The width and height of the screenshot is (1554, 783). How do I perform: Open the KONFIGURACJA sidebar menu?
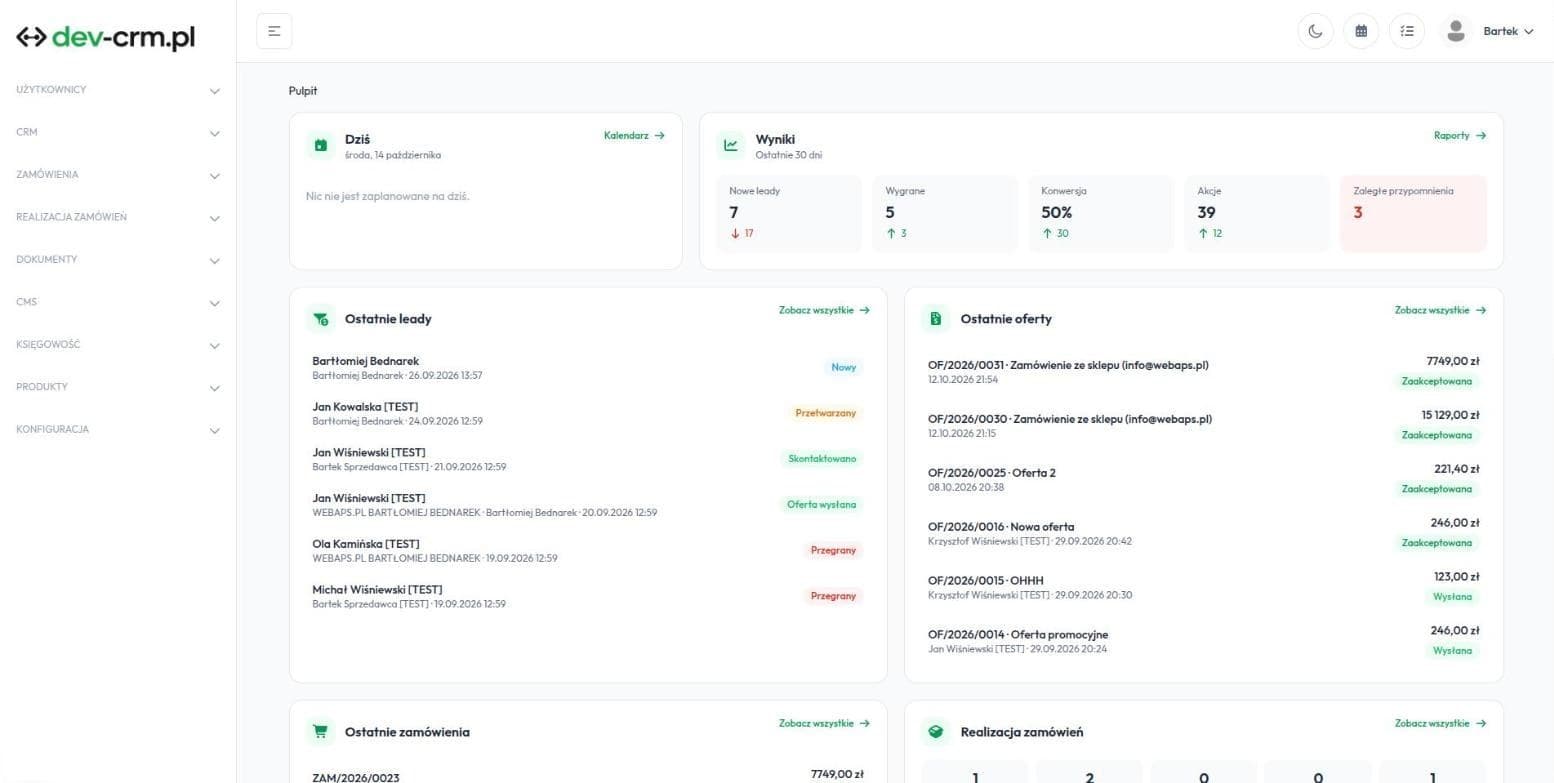click(118, 430)
